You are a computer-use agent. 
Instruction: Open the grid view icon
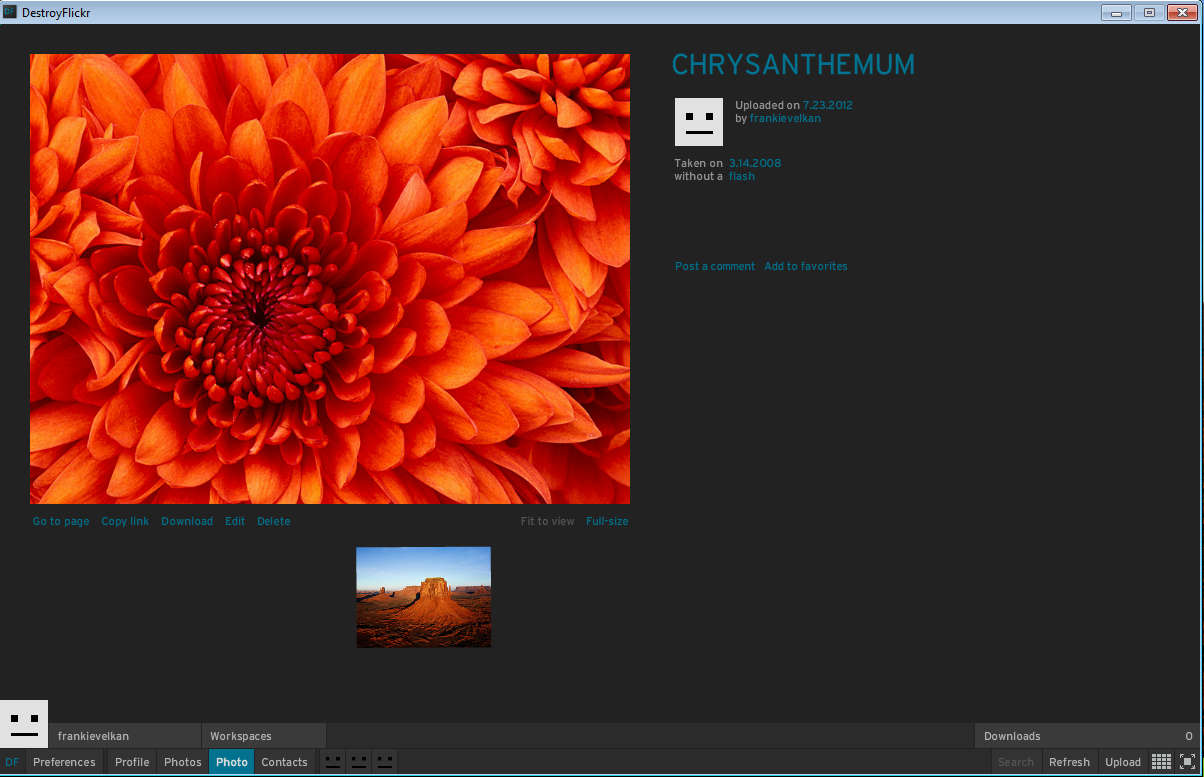[1161, 762]
